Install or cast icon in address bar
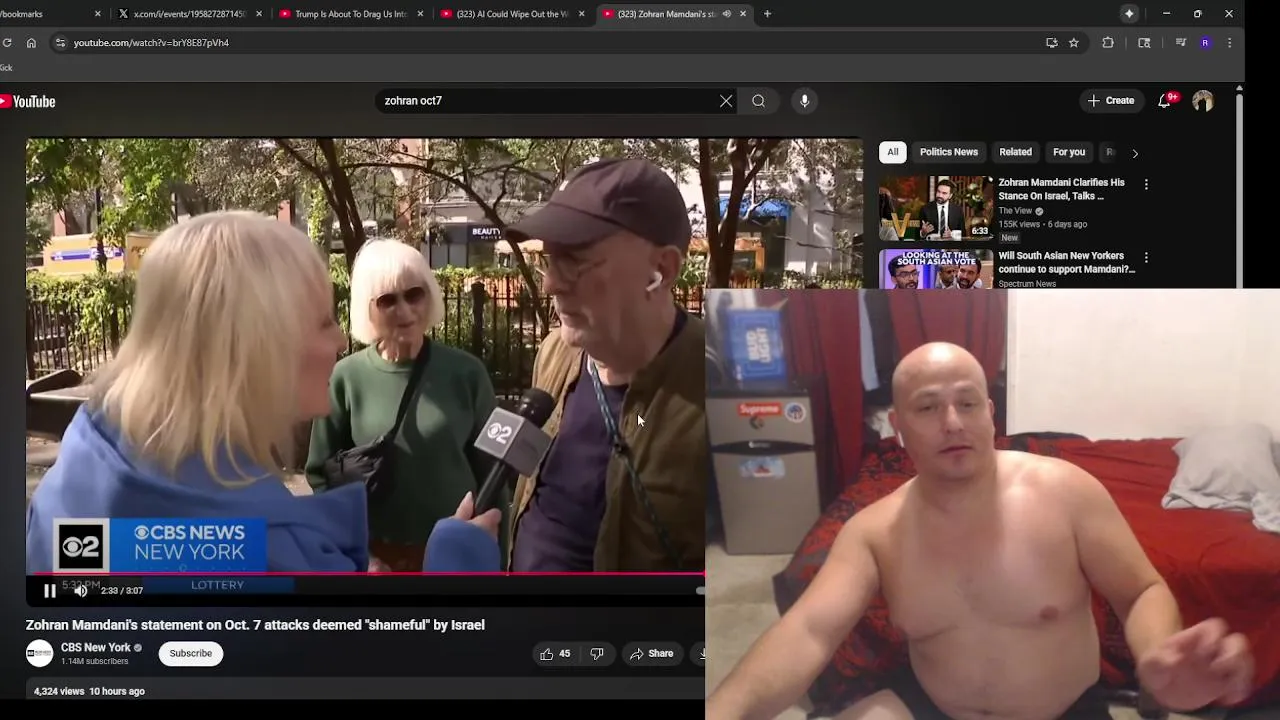This screenshot has height=720, width=1280. click(x=1051, y=43)
